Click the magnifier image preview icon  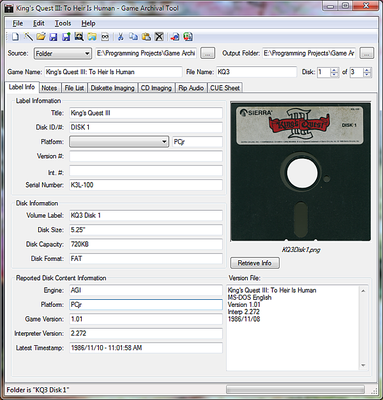(79, 37)
